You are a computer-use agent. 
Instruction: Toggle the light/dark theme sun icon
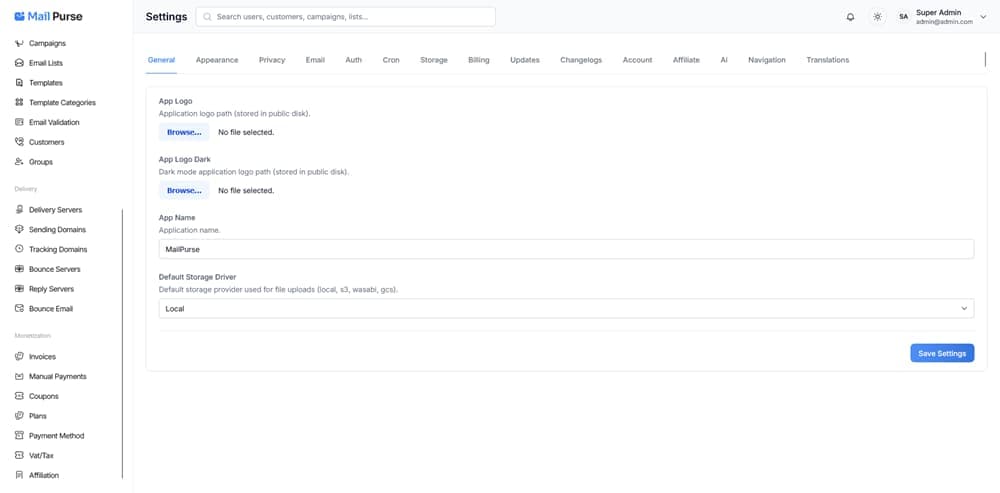coord(877,17)
